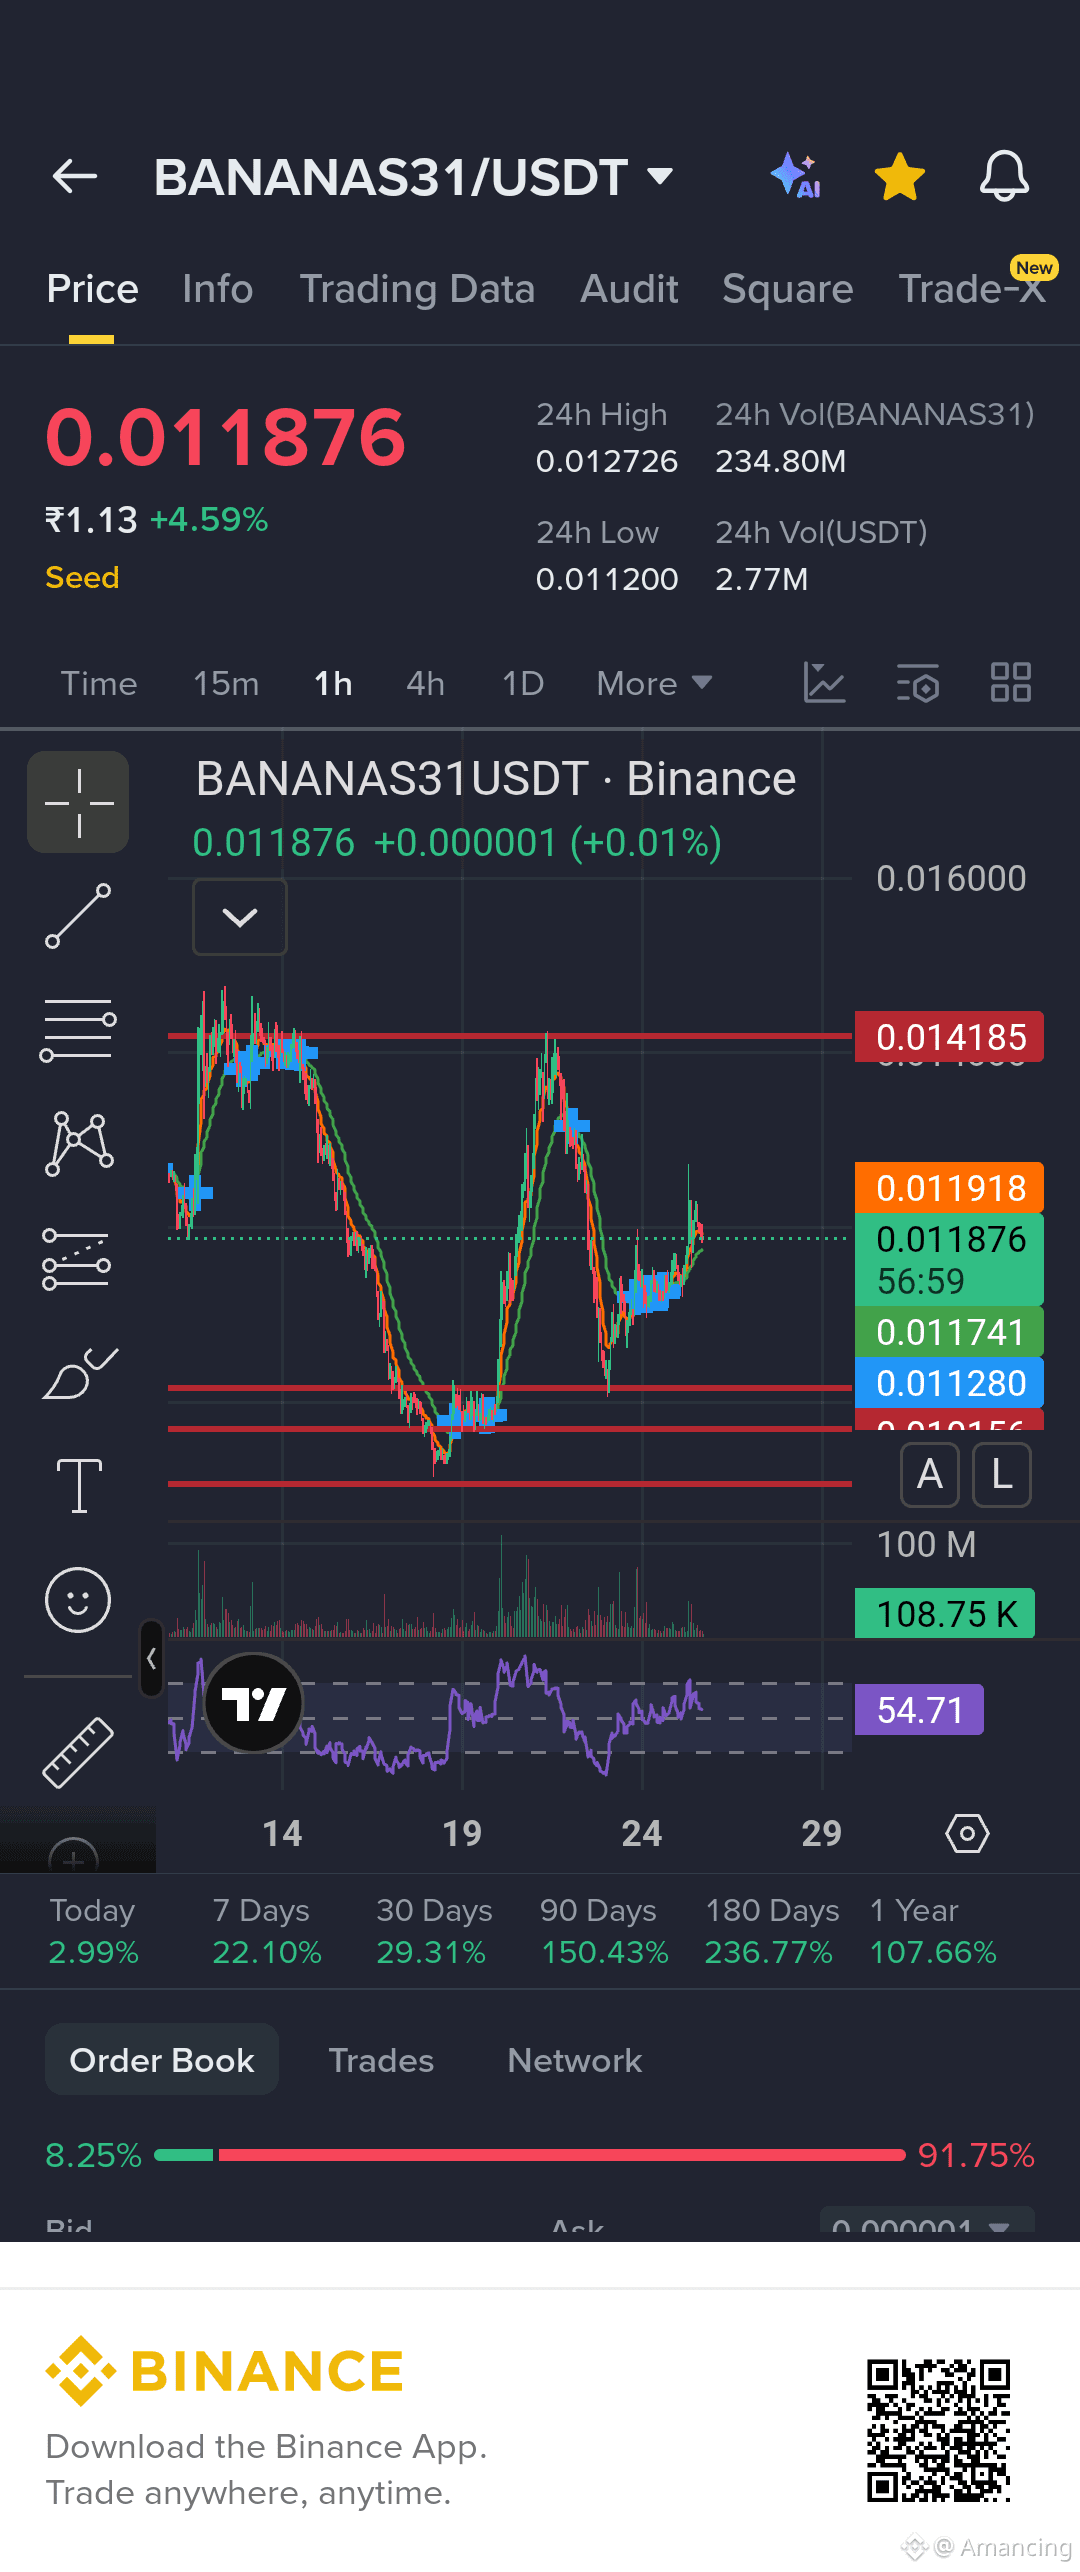Tap the back arrow icon
Image resolution: width=1080 pixels, height=2572 pixels.
click(x=75, y=177)
